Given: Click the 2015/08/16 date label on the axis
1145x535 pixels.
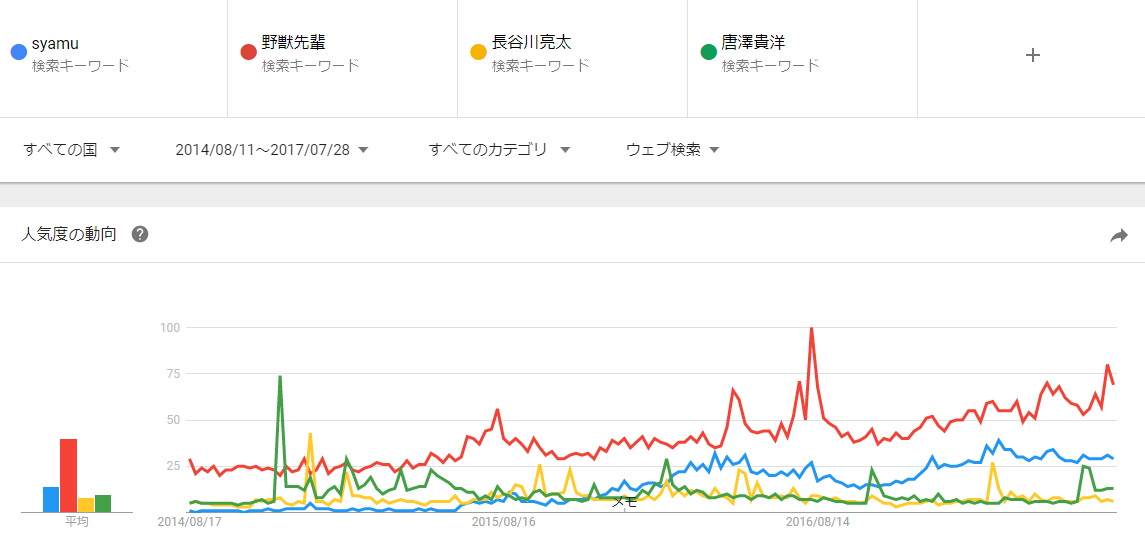Looking at the screenshot, I should (x=503, y=521).
